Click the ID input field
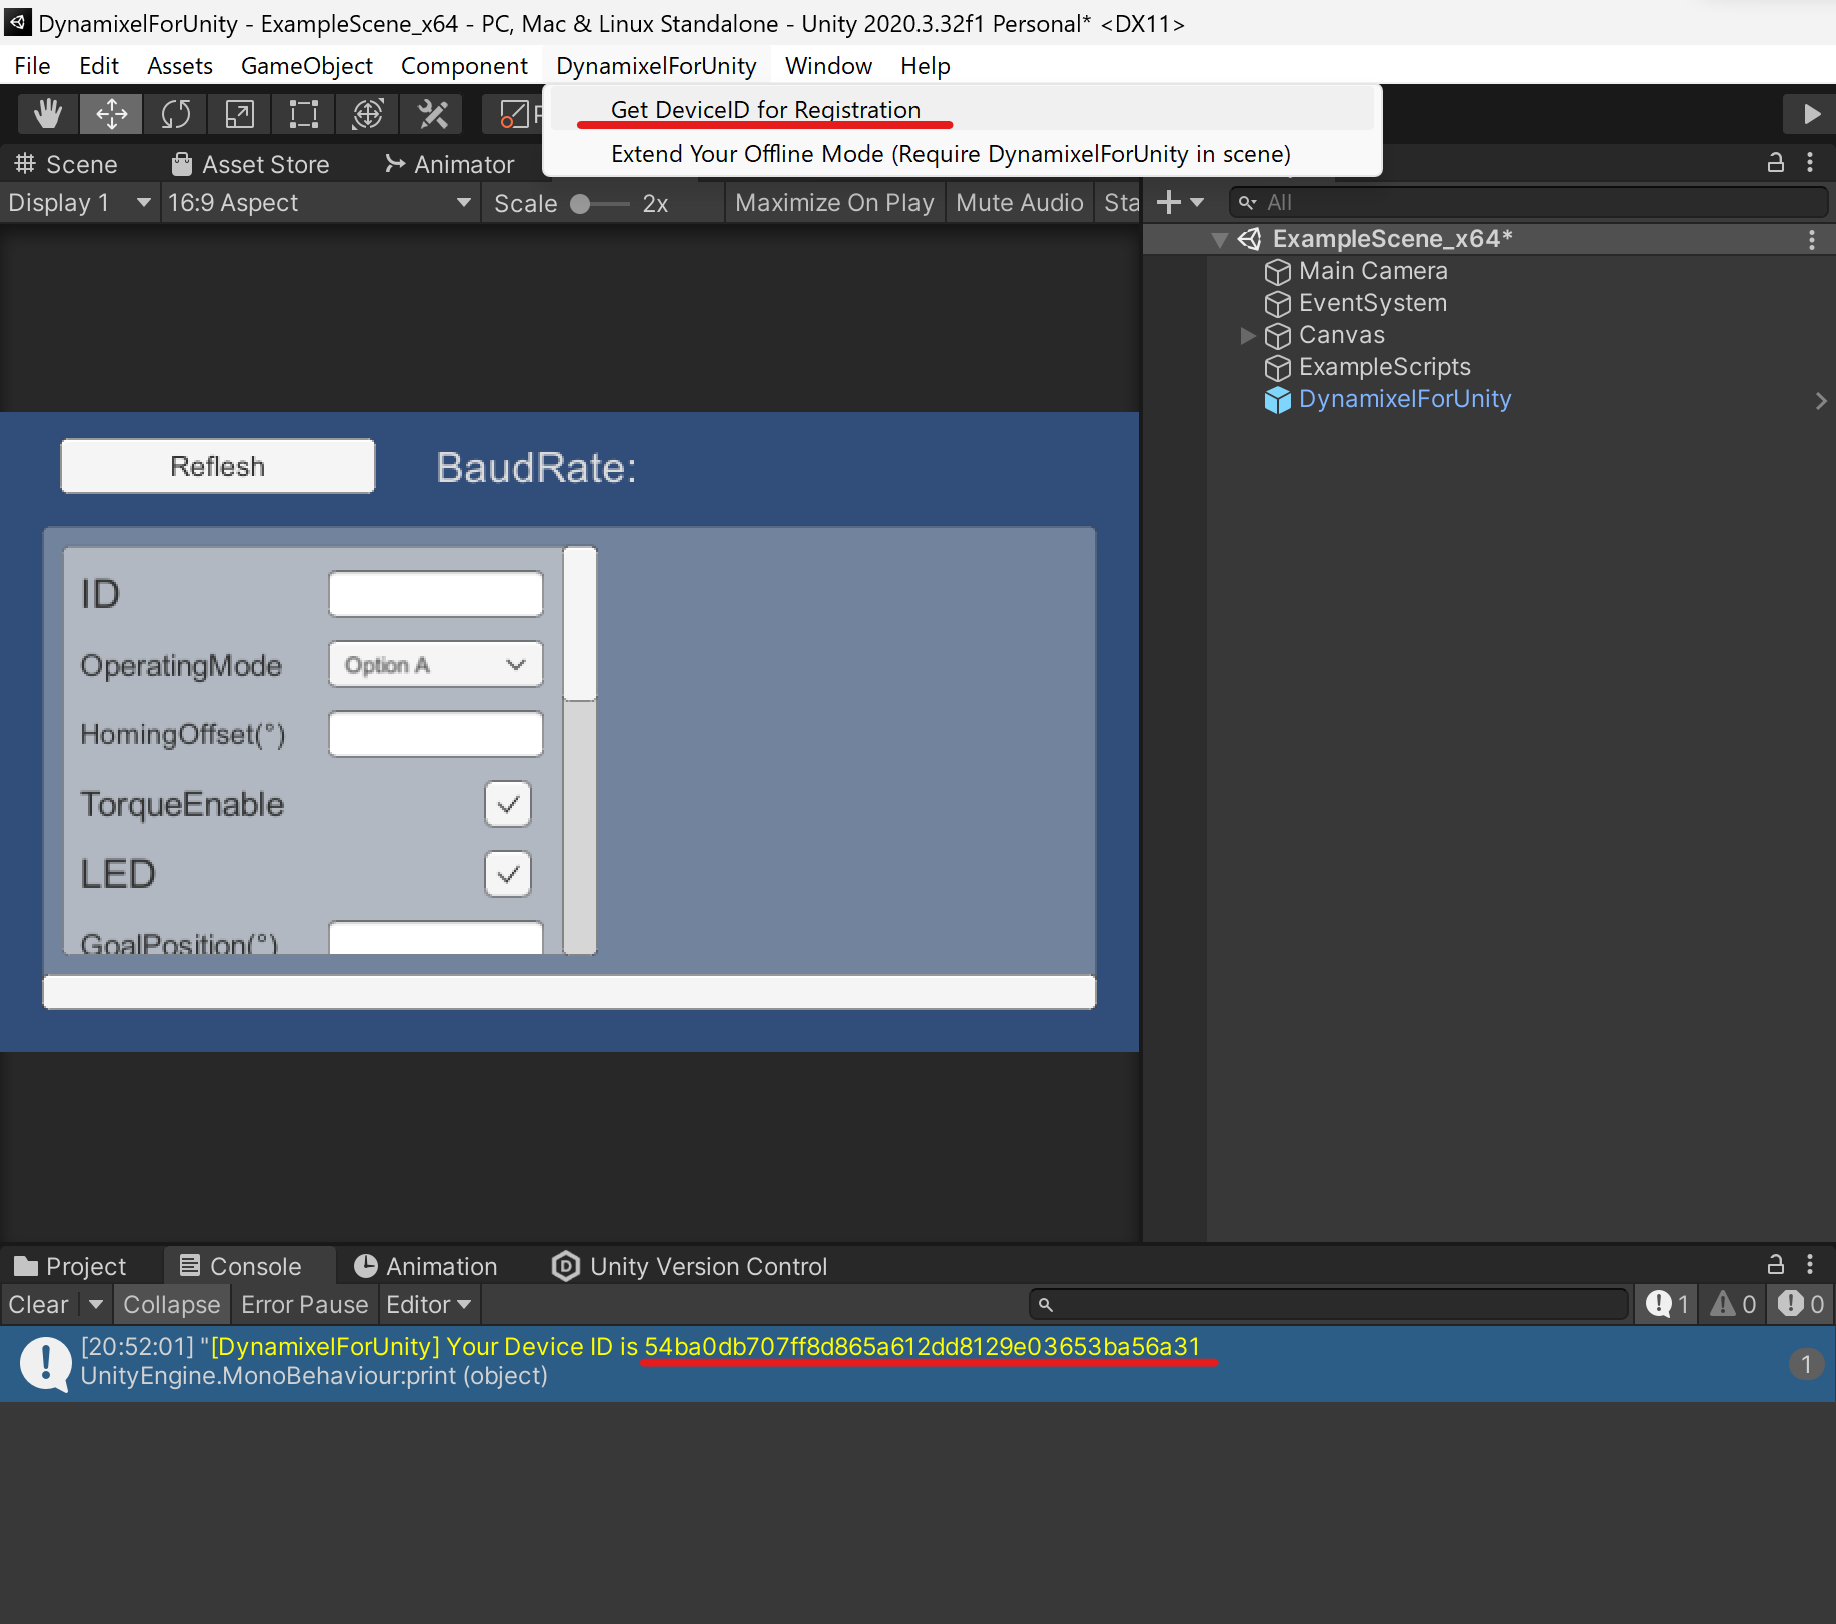 tap(436, 594)
